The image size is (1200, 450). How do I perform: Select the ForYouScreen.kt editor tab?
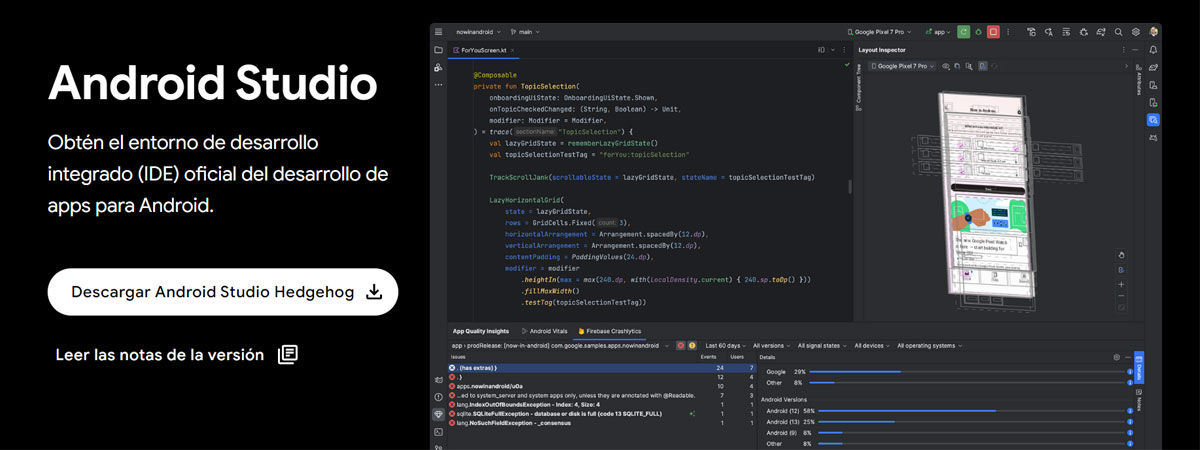(x=482, y=50)
